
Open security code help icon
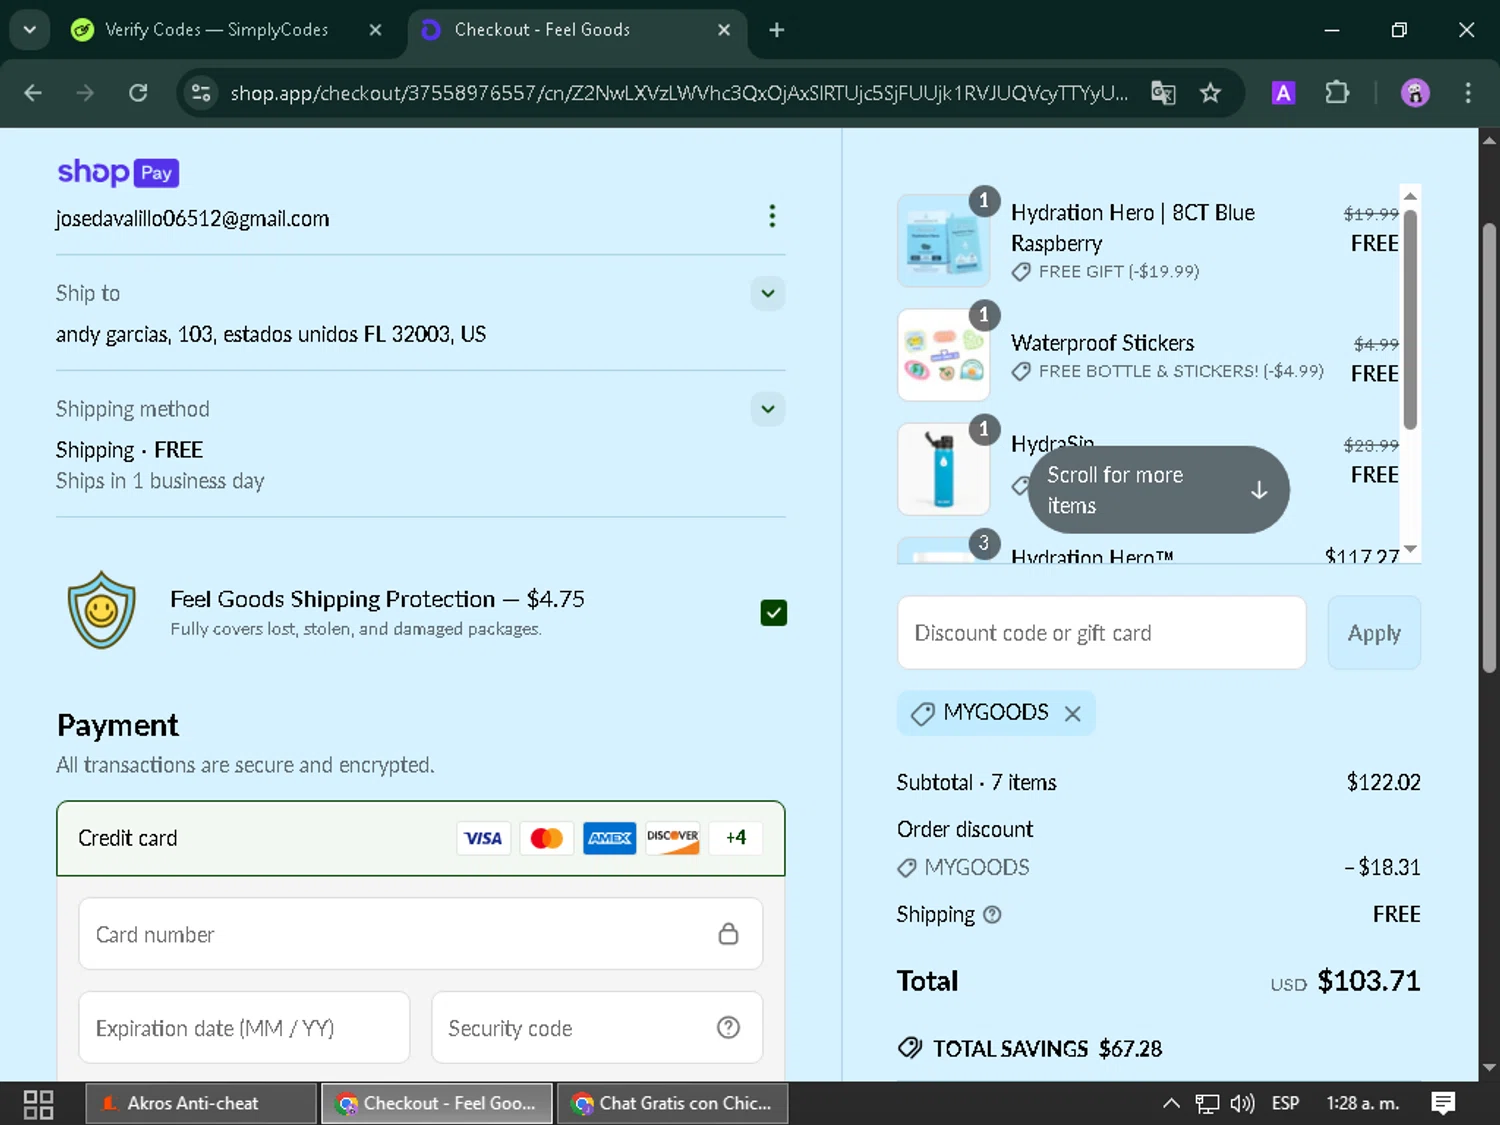point(728,1028)
